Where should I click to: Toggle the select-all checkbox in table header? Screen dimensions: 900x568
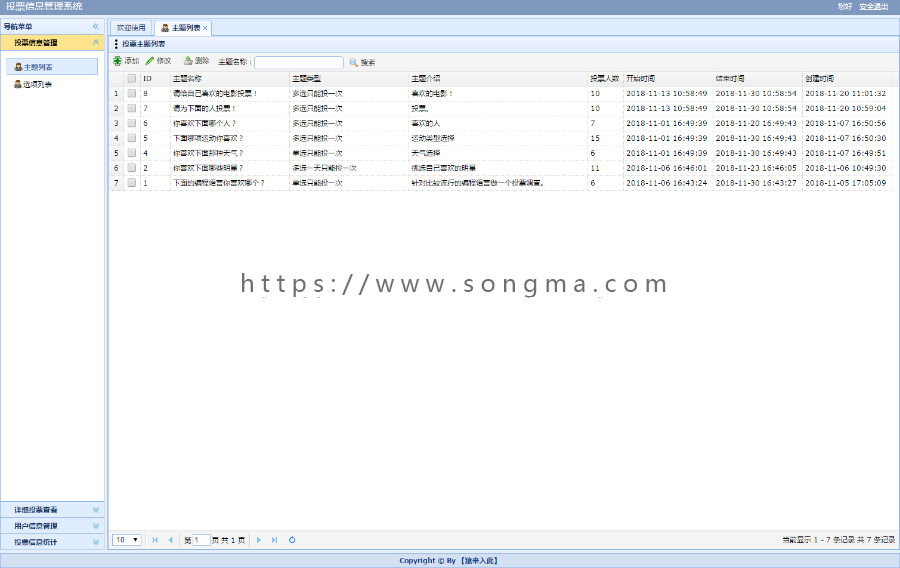[x=131, y=79]
